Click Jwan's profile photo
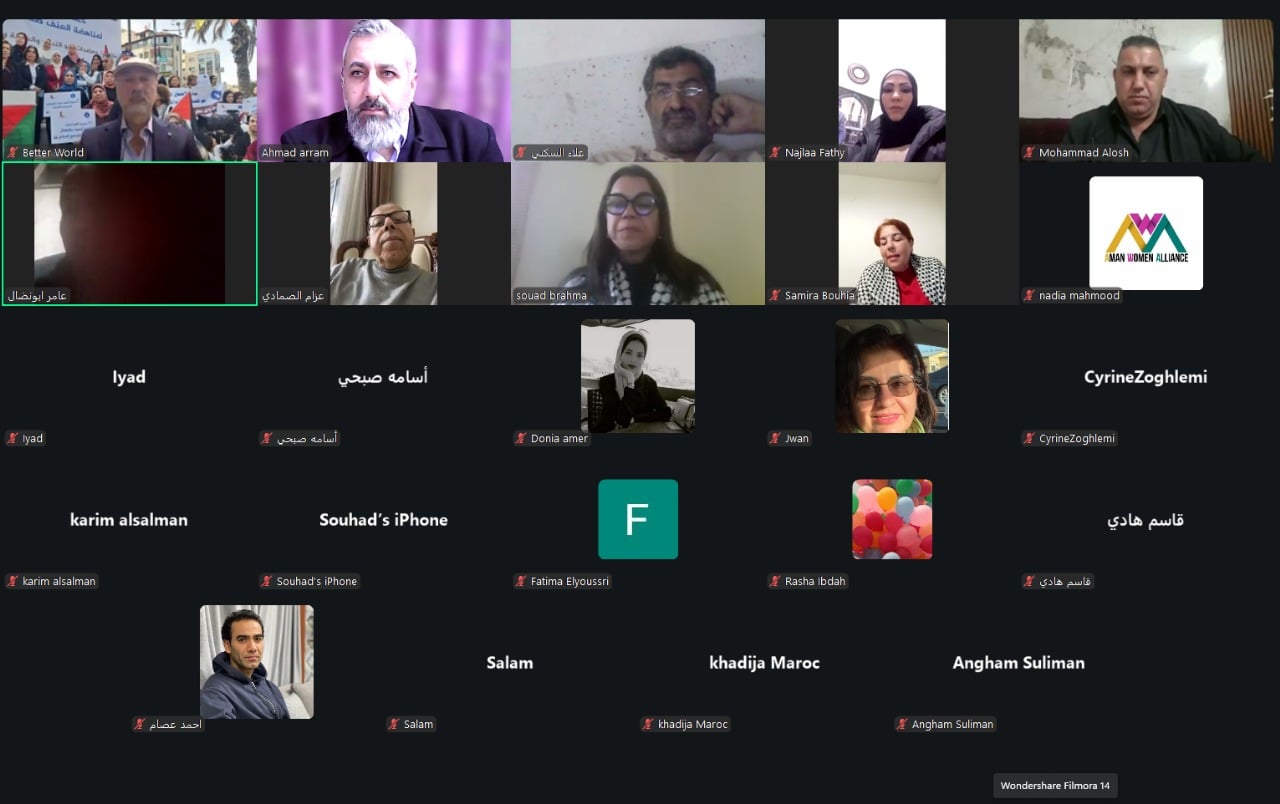This screenshot has height=804, width=1280. (x=892, y=376)
